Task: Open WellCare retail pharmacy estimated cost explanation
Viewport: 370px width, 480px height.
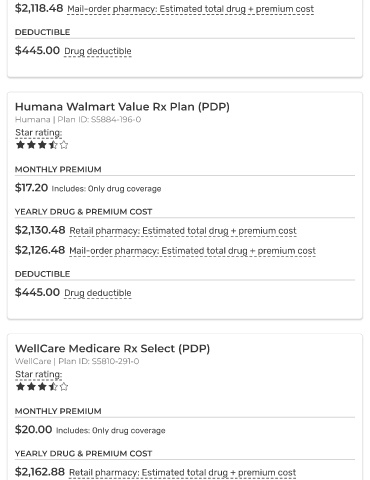Action: click(182, 473)
